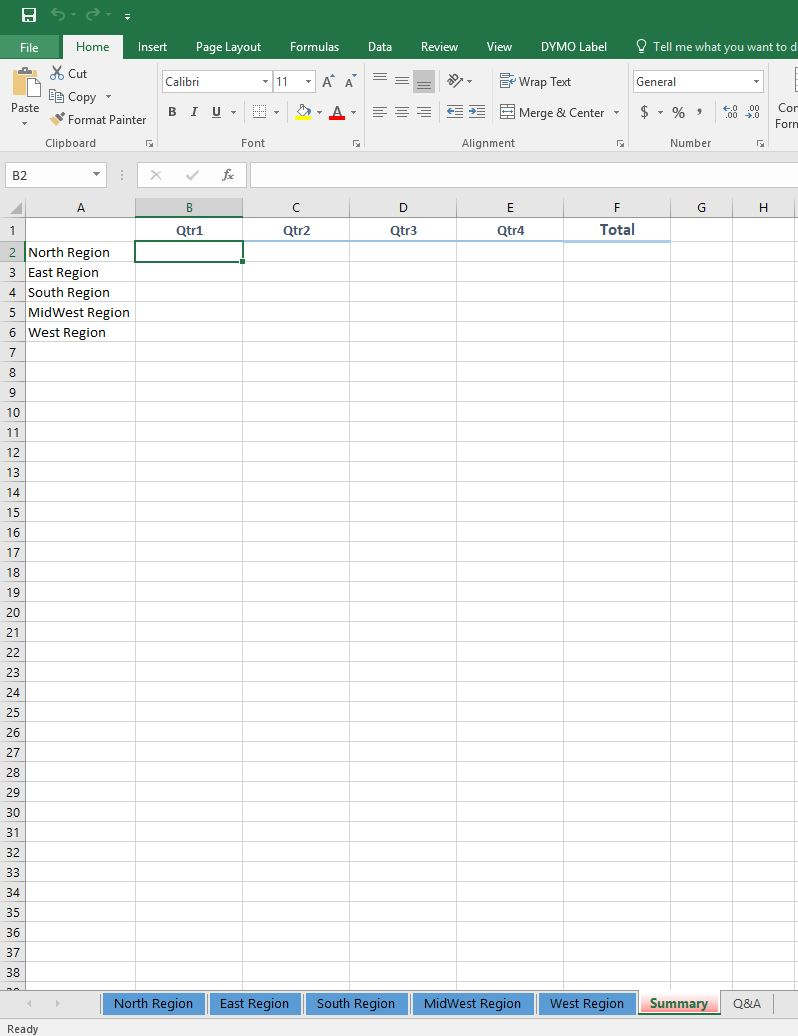
Task: Open the Copy options arrow
Action: pos(108,96)
